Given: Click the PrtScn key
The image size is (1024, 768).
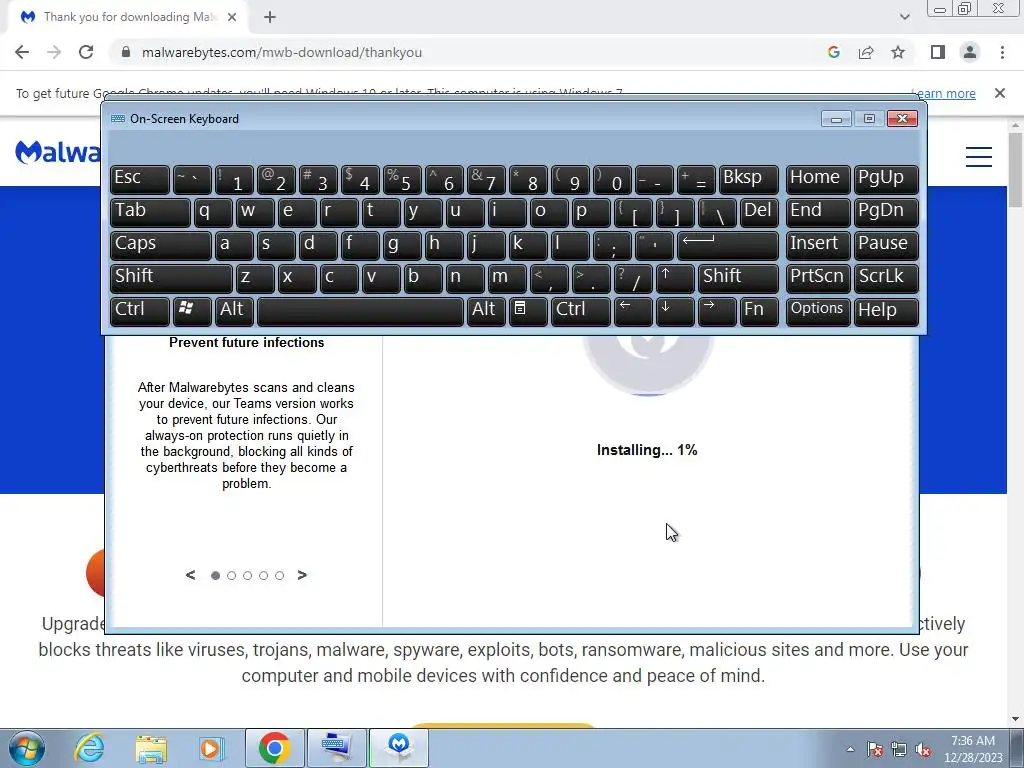Looking at the screenshot, I should click(x=818, y=278).
